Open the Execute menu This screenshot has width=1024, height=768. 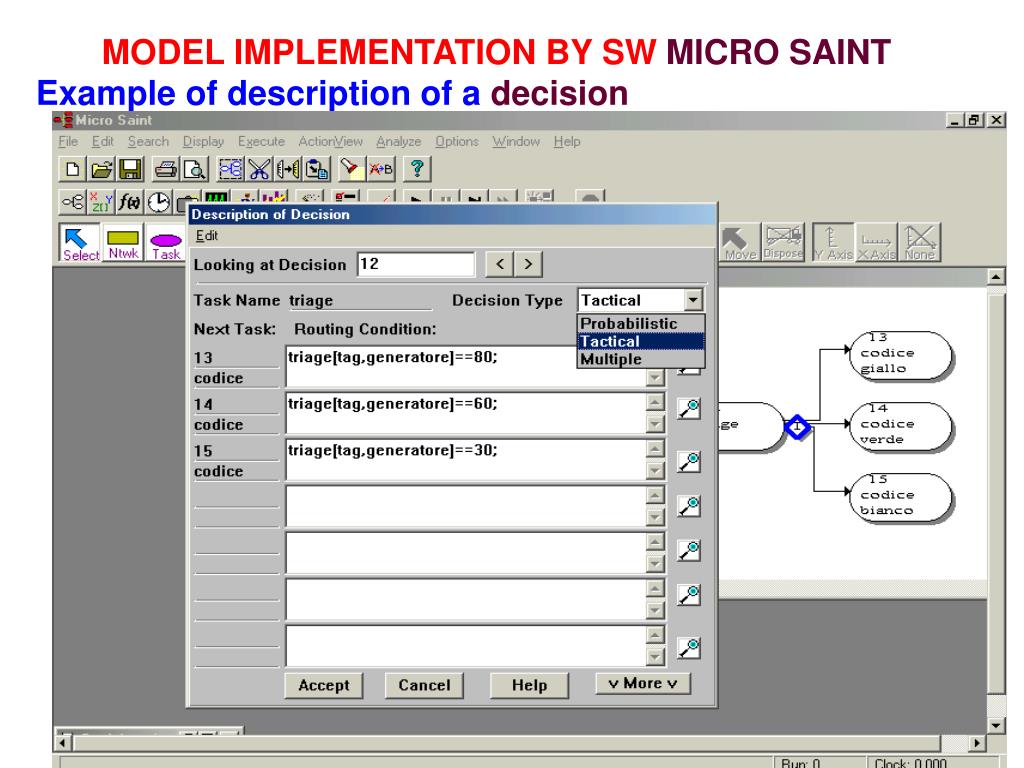point(261,142)
